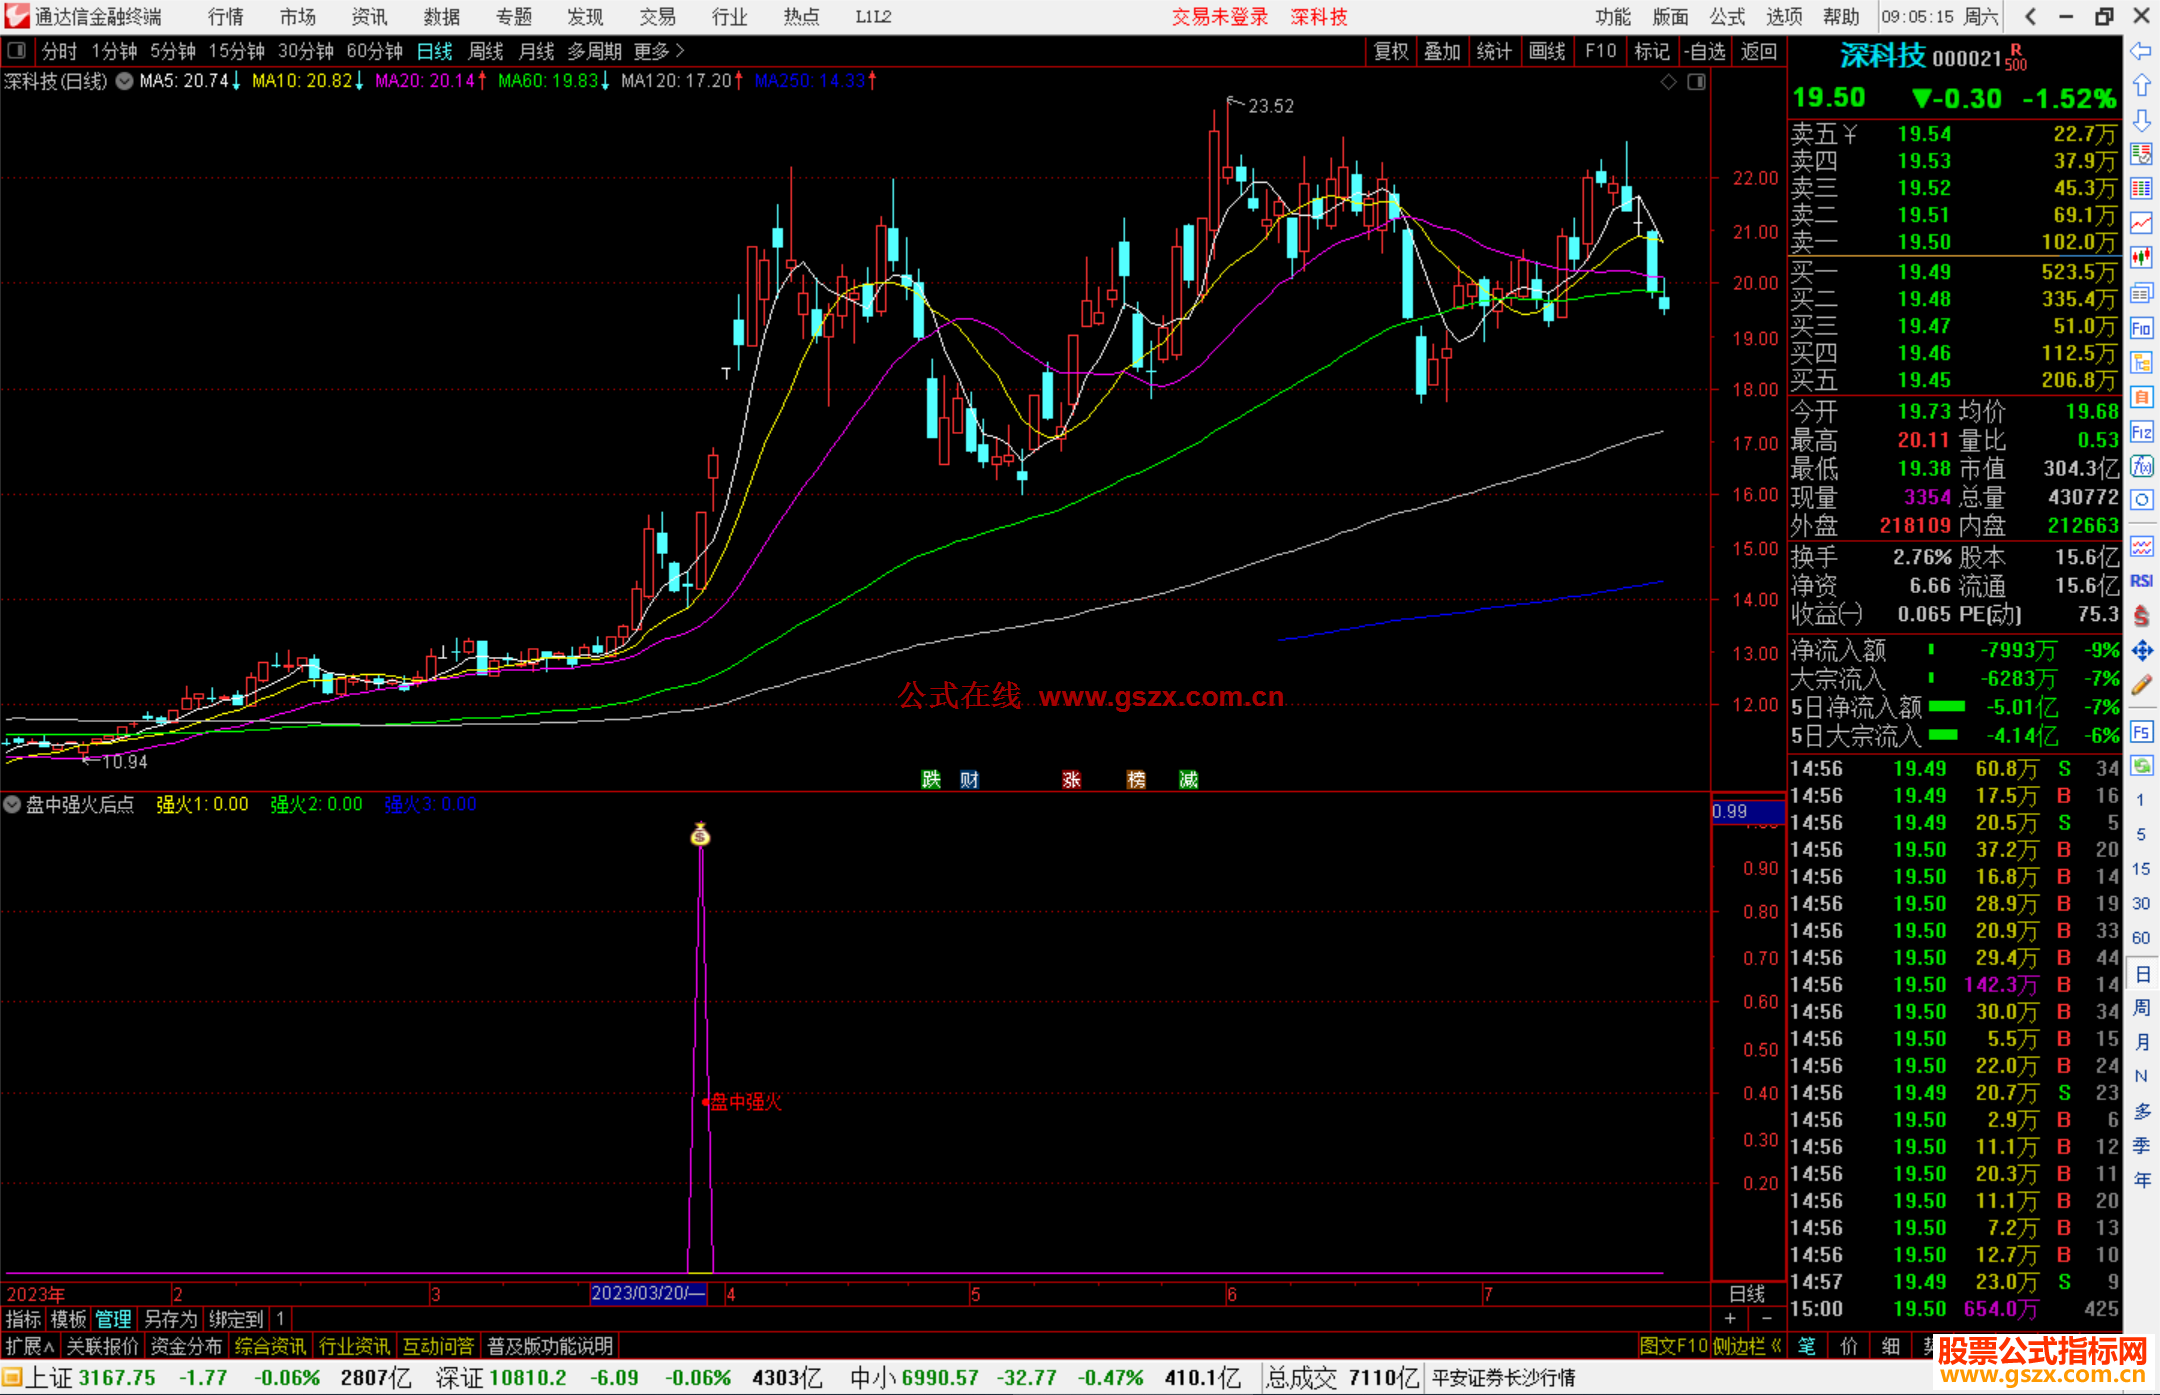Switch to the 周线 weekly period tab

[x=486, y=51]
